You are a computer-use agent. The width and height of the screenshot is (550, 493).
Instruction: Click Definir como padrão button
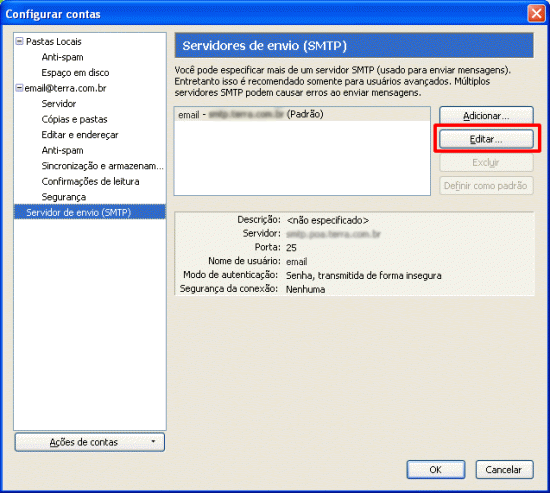pyautogui.click(x=486, y=186)
